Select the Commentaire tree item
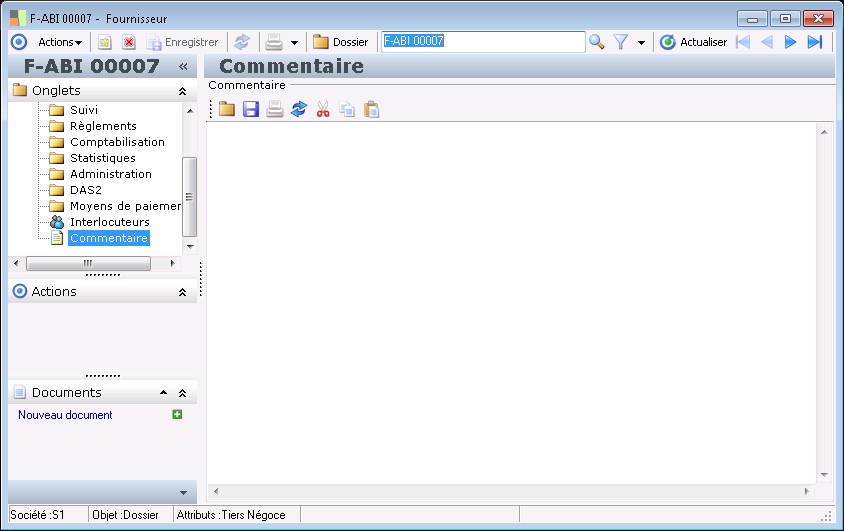This screenshot has width=844, height=531. click(109, 238)
